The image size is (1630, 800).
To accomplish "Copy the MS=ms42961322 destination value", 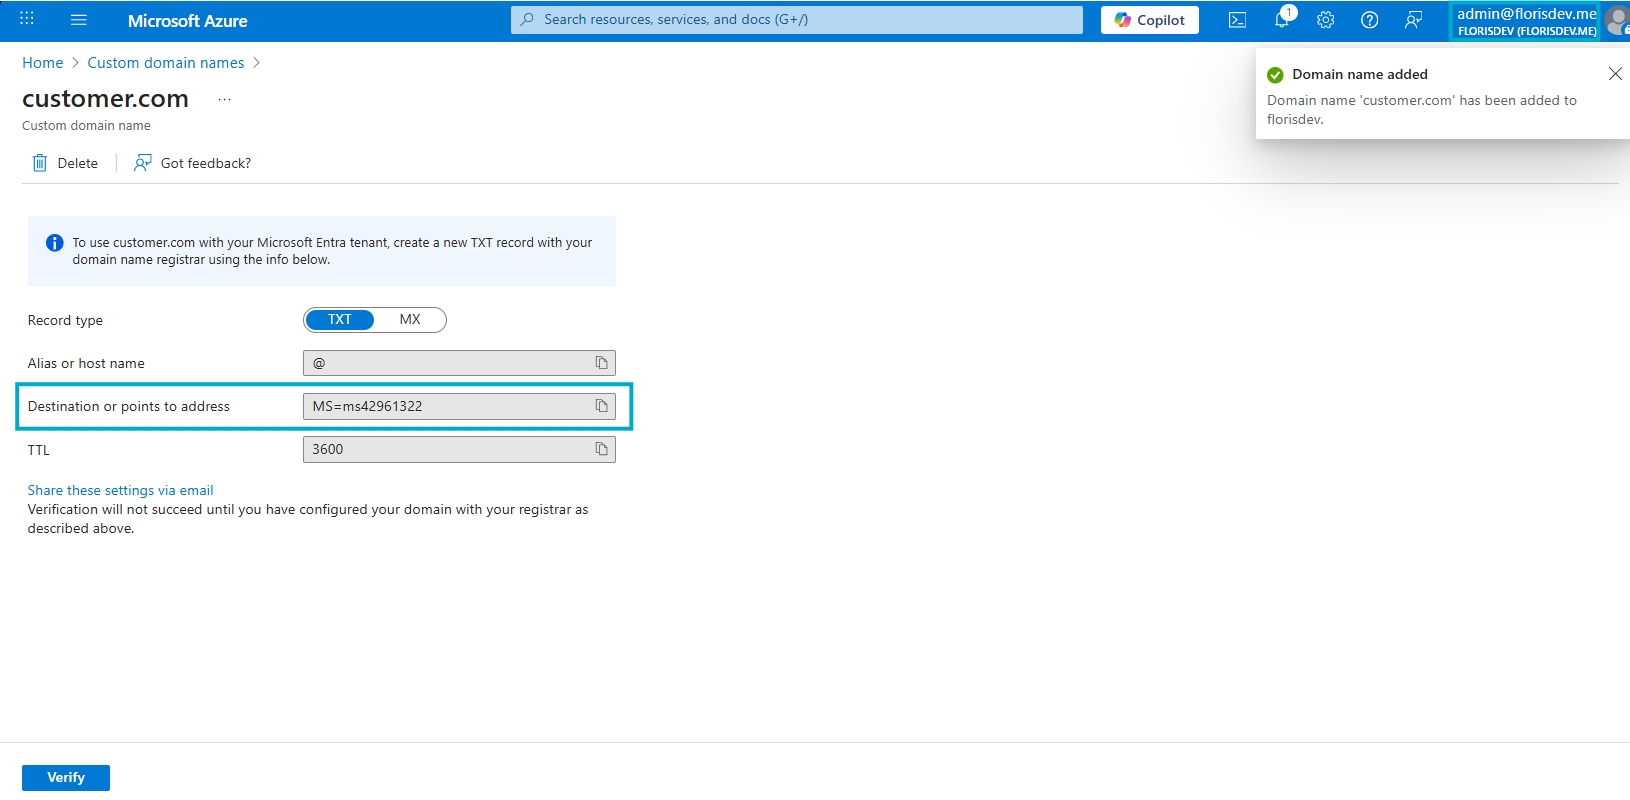I will (601, 406).
